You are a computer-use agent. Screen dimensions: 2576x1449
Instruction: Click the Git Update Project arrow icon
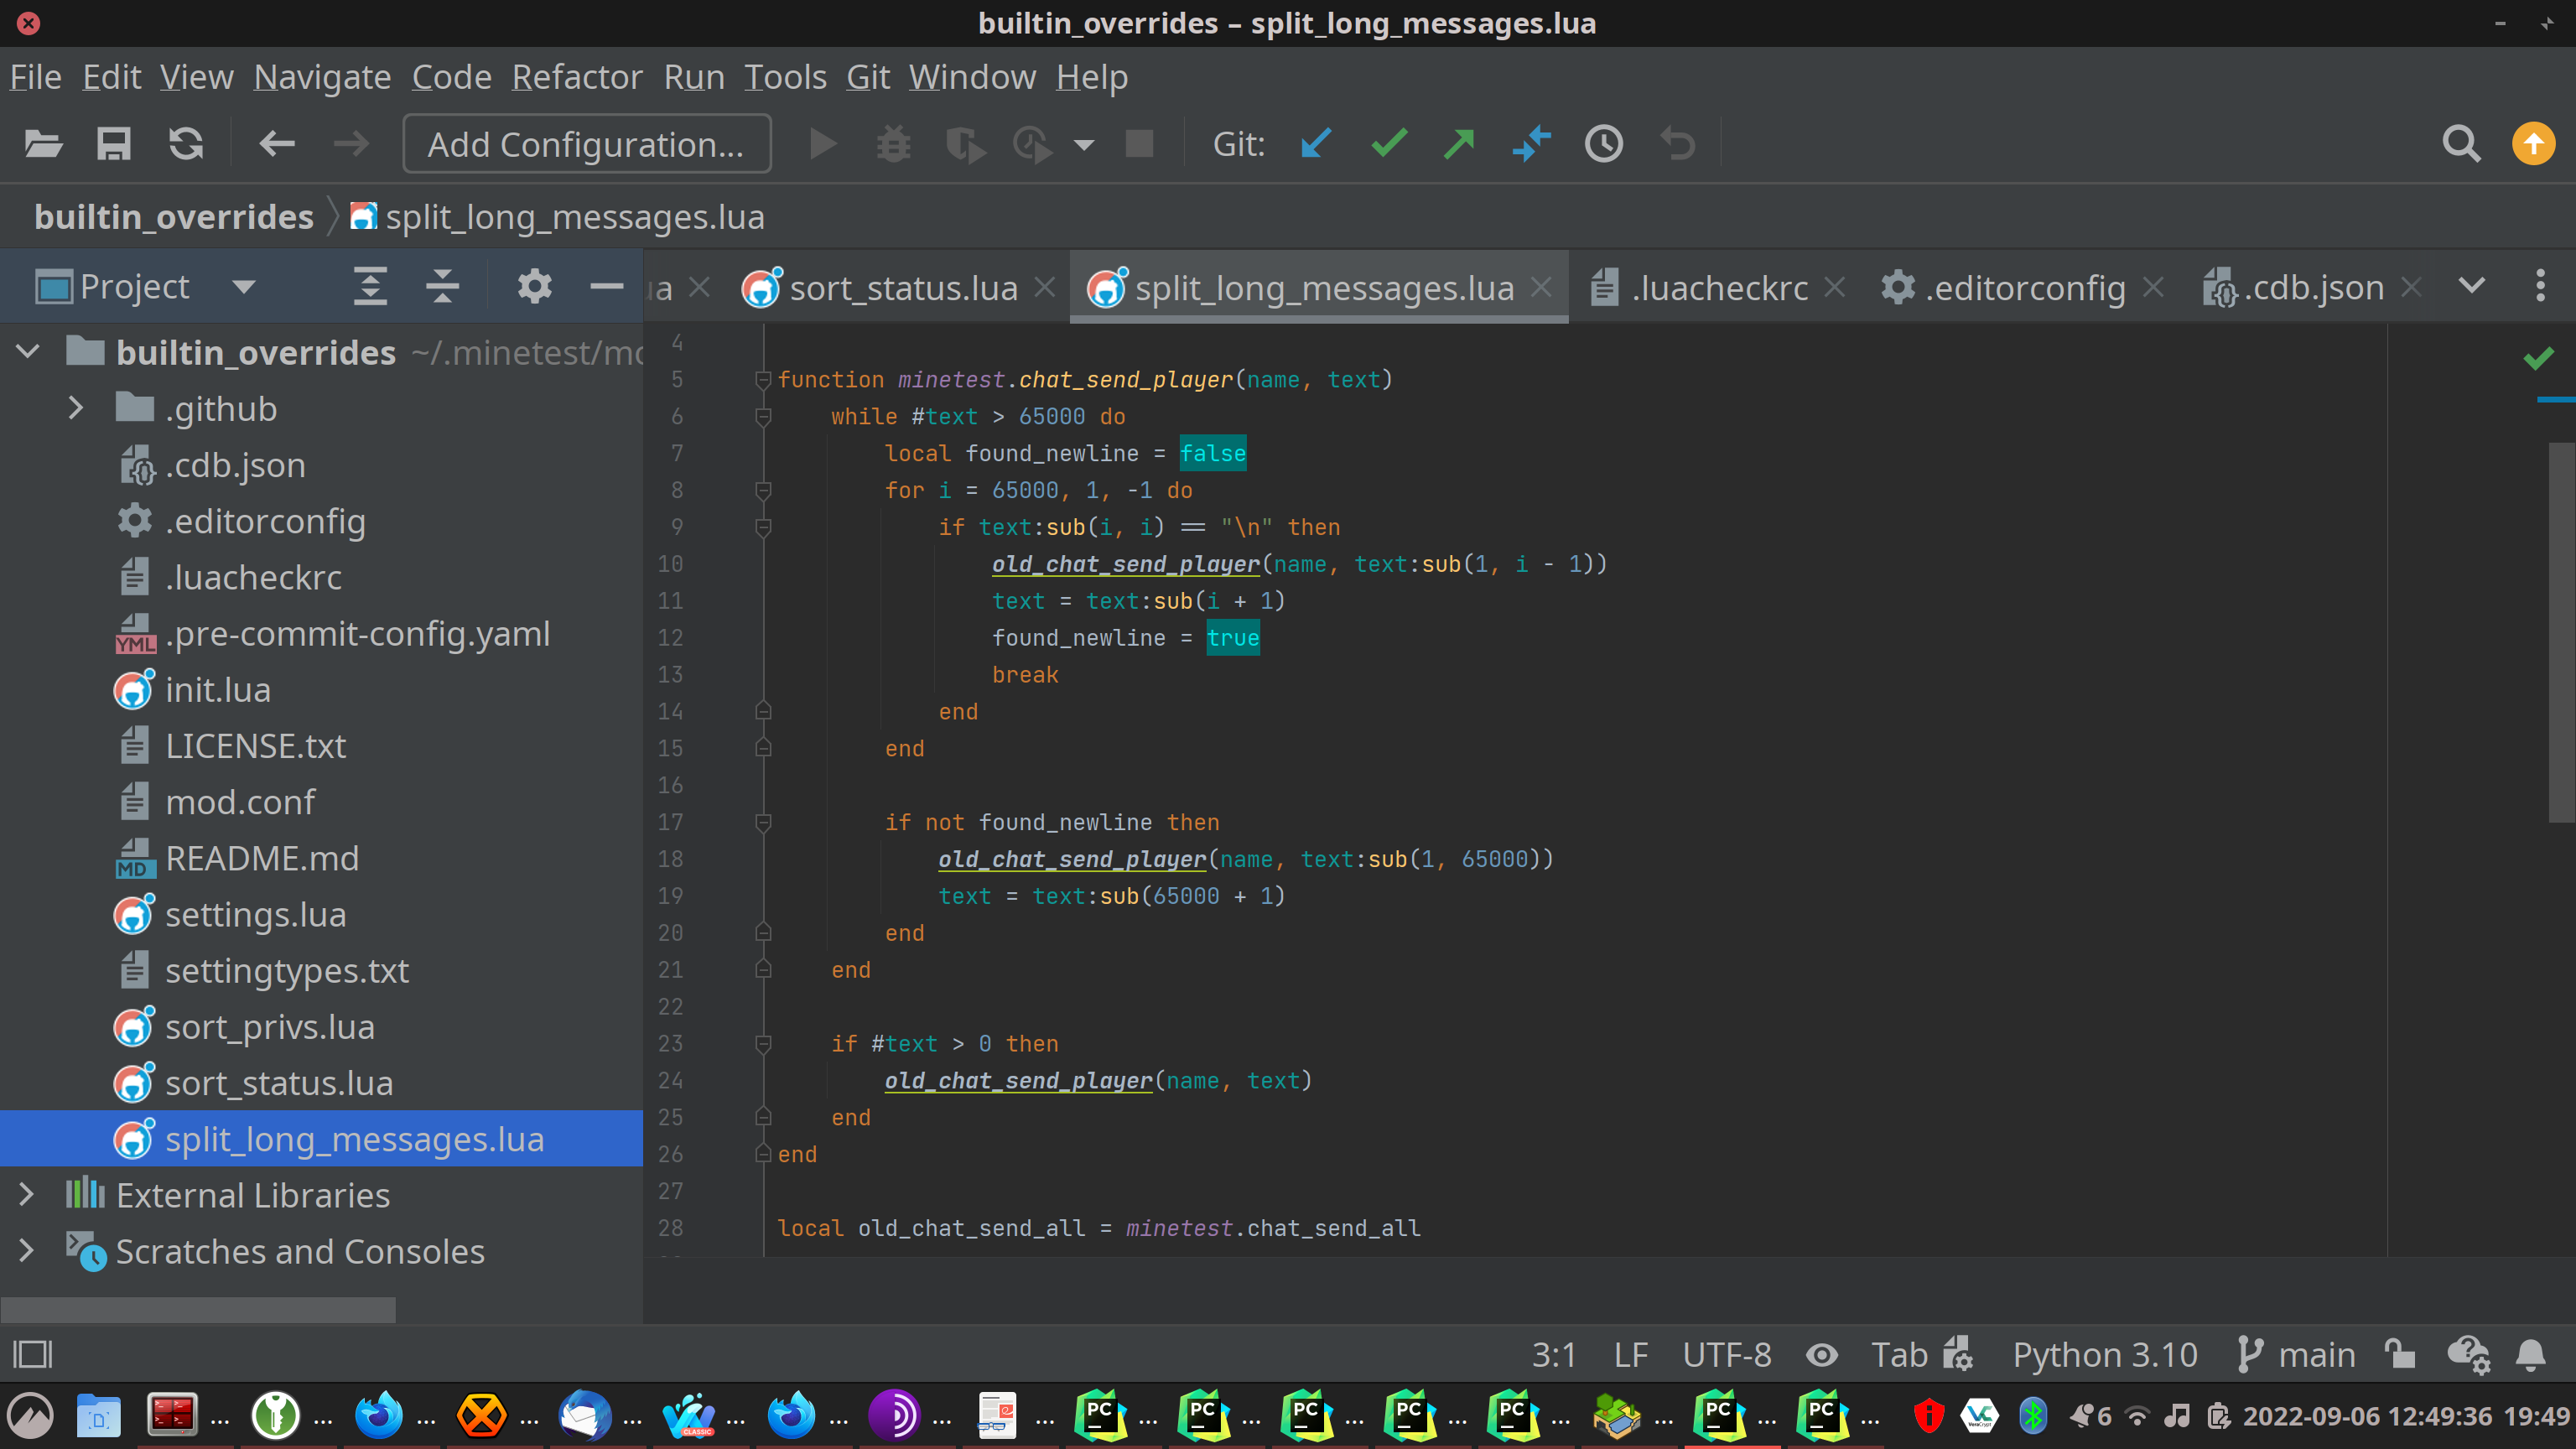[1316, 144]
